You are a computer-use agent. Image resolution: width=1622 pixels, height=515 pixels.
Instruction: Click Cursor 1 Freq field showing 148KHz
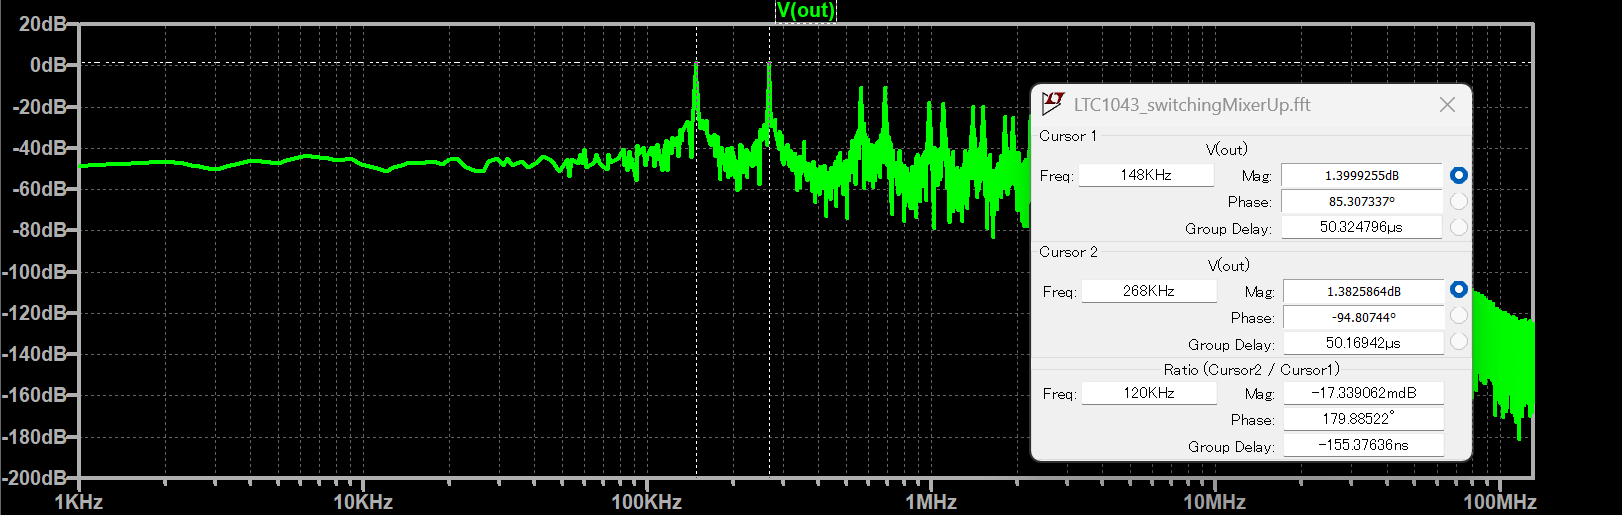[x=1146, y=175]
